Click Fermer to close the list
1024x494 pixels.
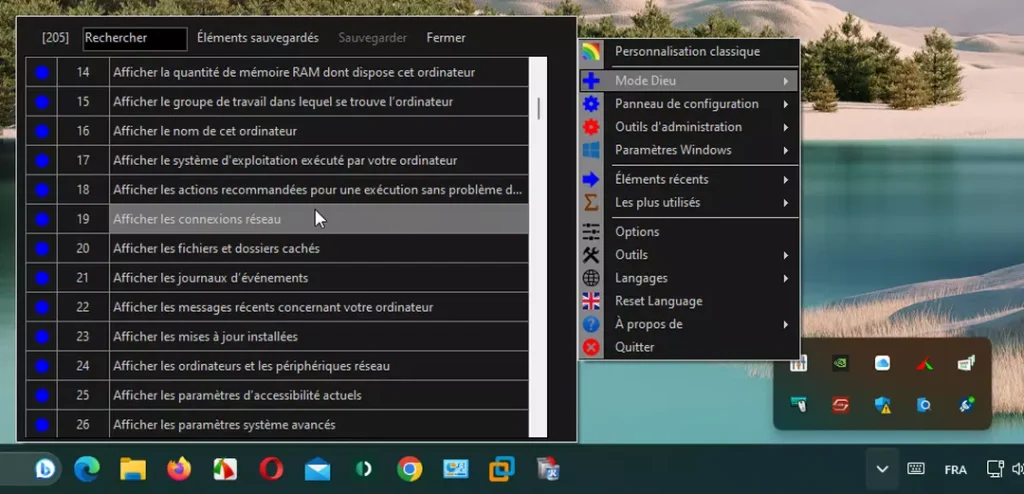coord(446,38)
